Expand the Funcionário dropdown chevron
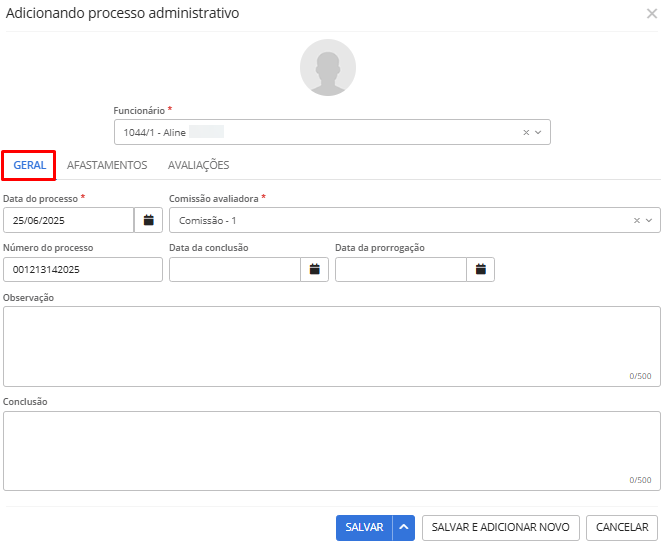The height and width of the screenshot is (545, 665). coord(538,132)
